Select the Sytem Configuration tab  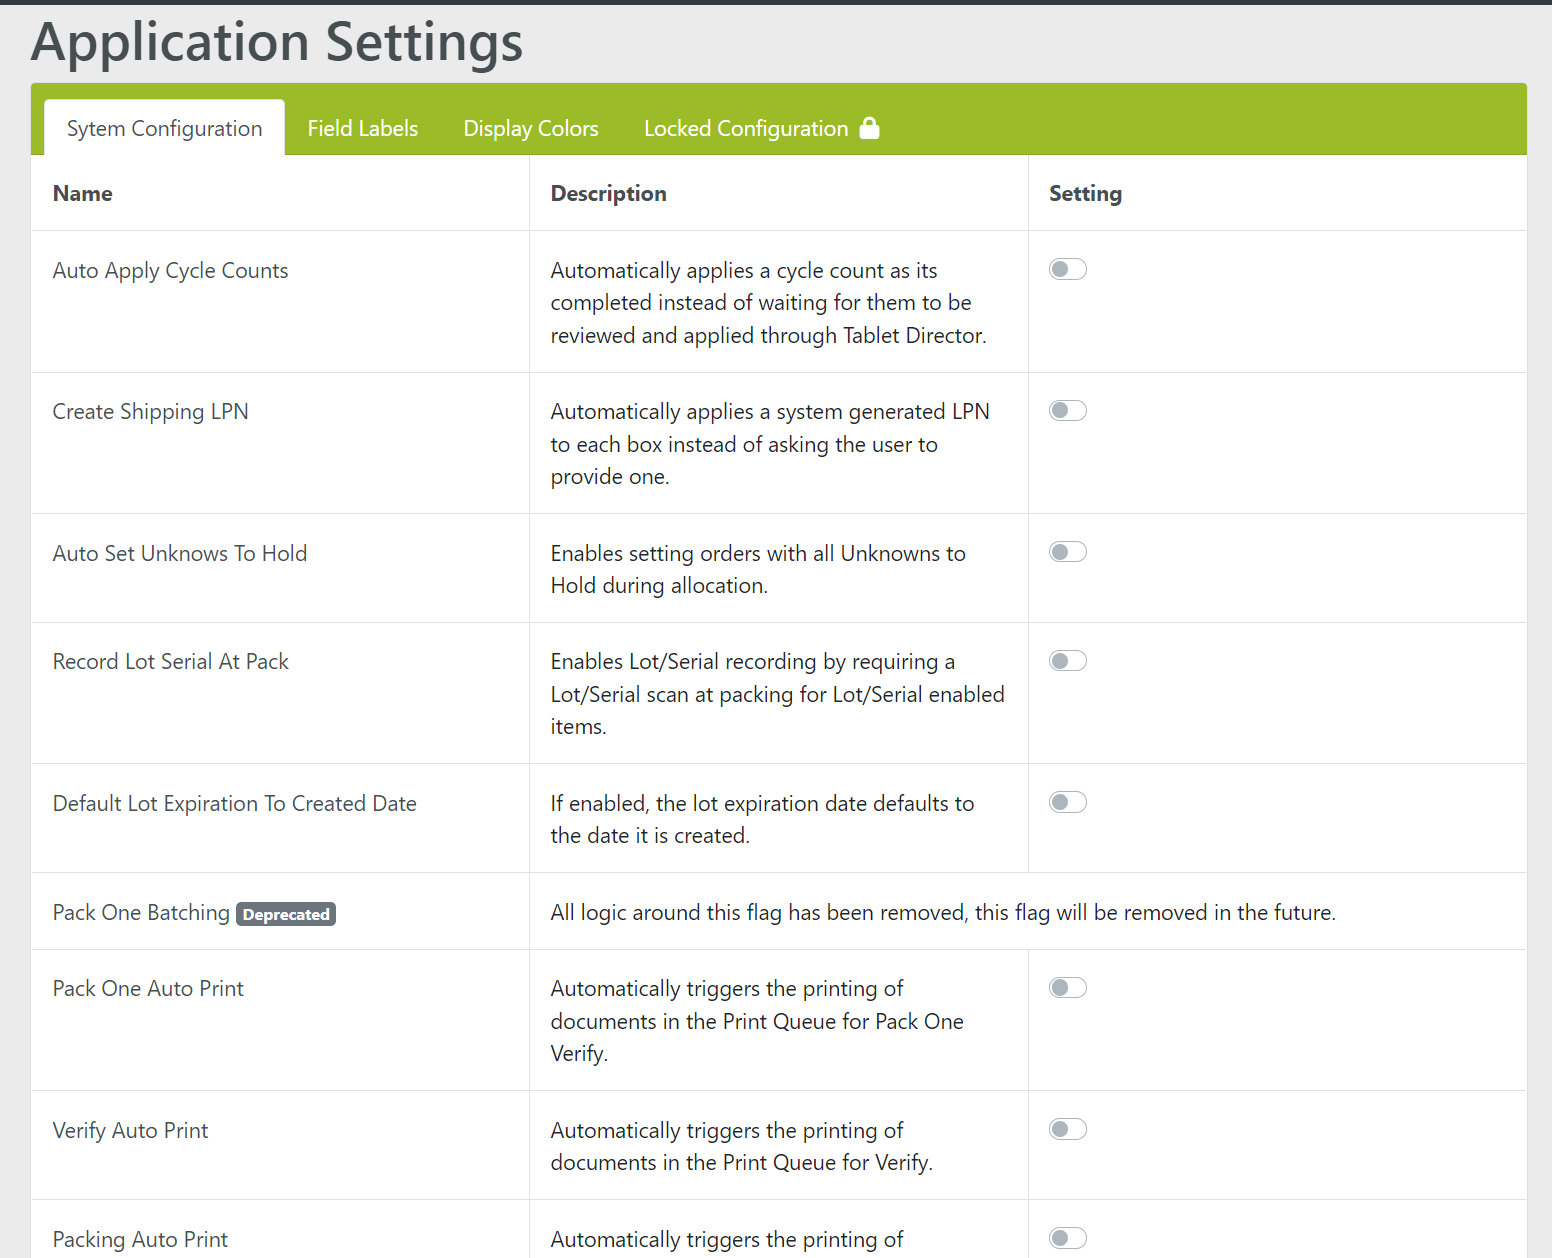[164, 128]
